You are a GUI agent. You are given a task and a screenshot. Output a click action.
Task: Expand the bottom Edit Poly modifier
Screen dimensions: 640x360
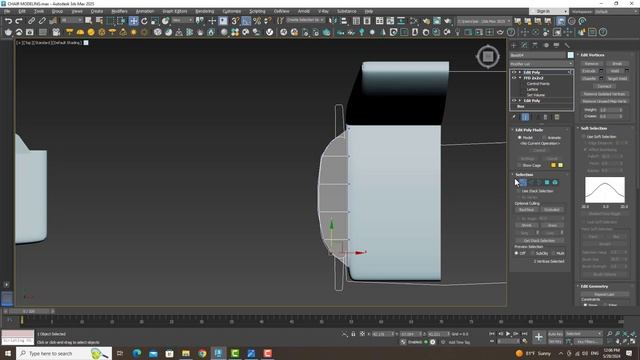520,100
